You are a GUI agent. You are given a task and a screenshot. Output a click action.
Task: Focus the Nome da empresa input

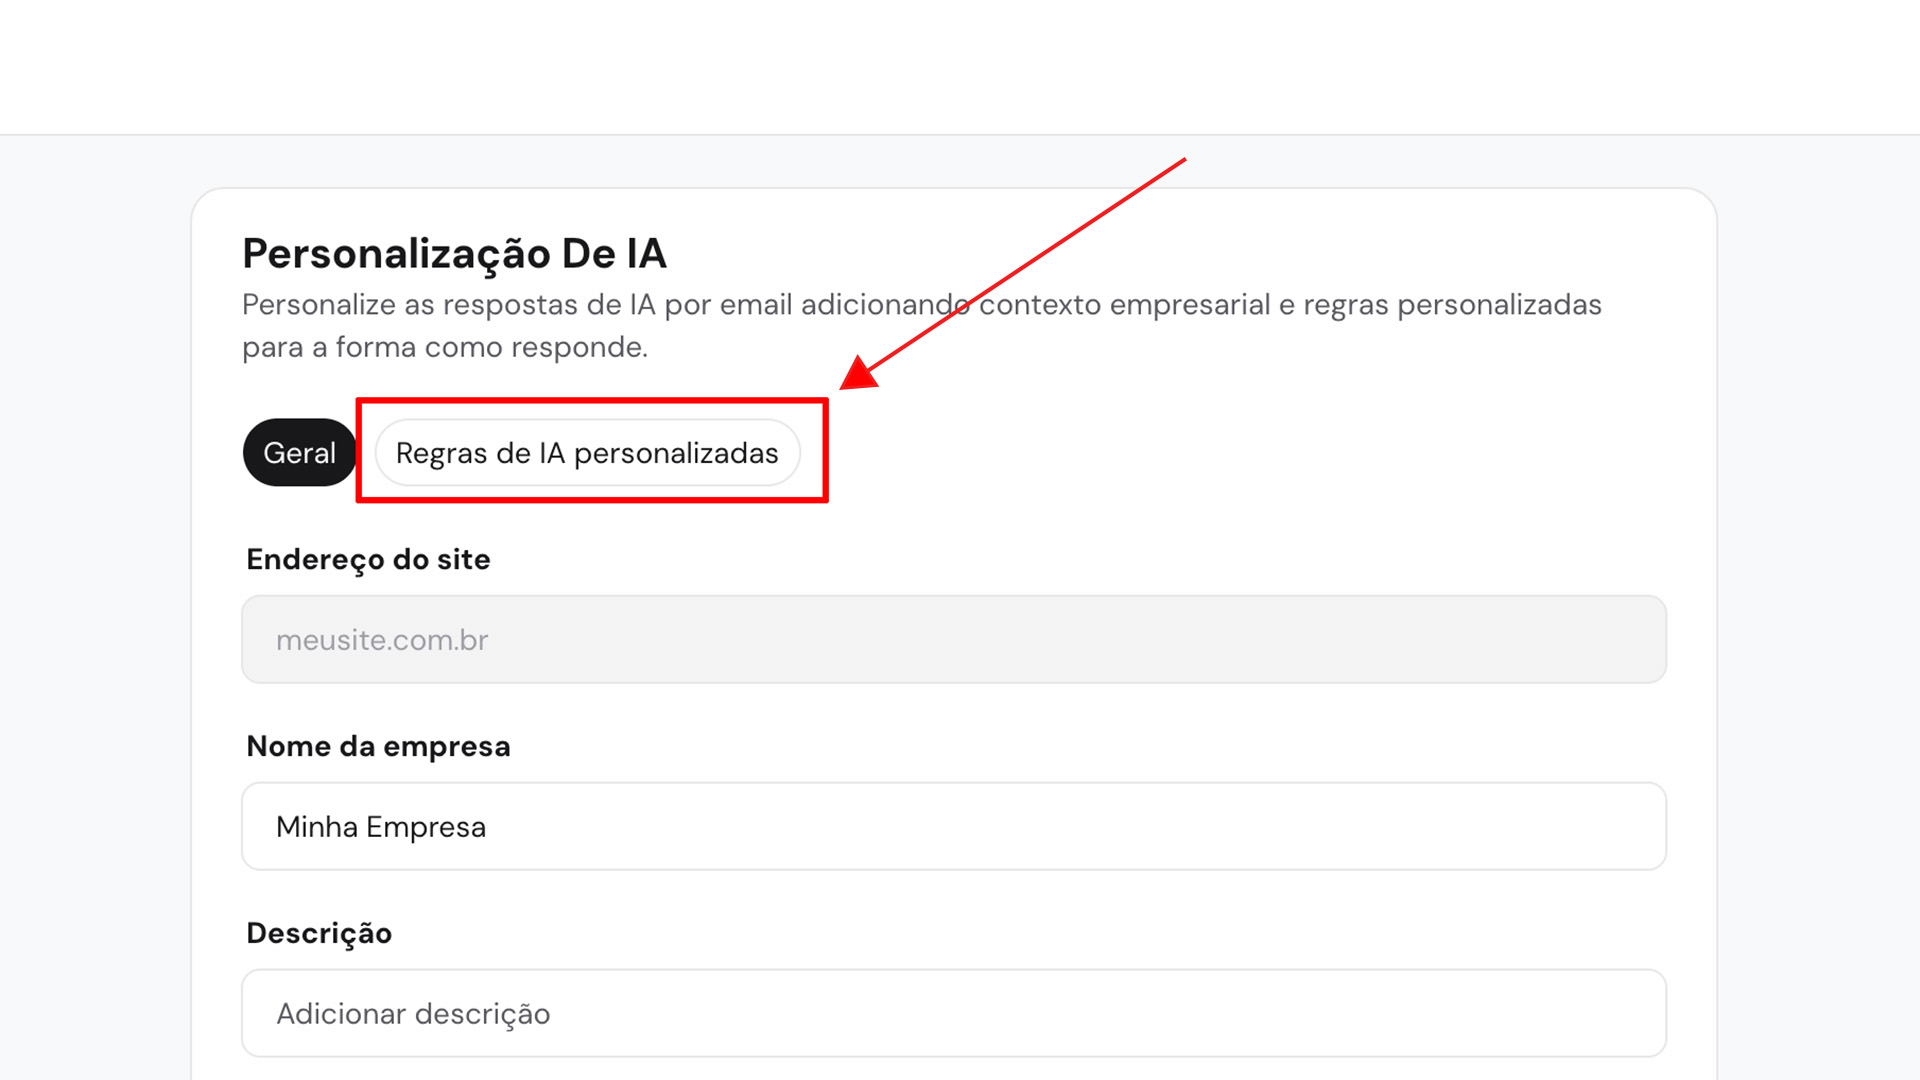[954, 827]
